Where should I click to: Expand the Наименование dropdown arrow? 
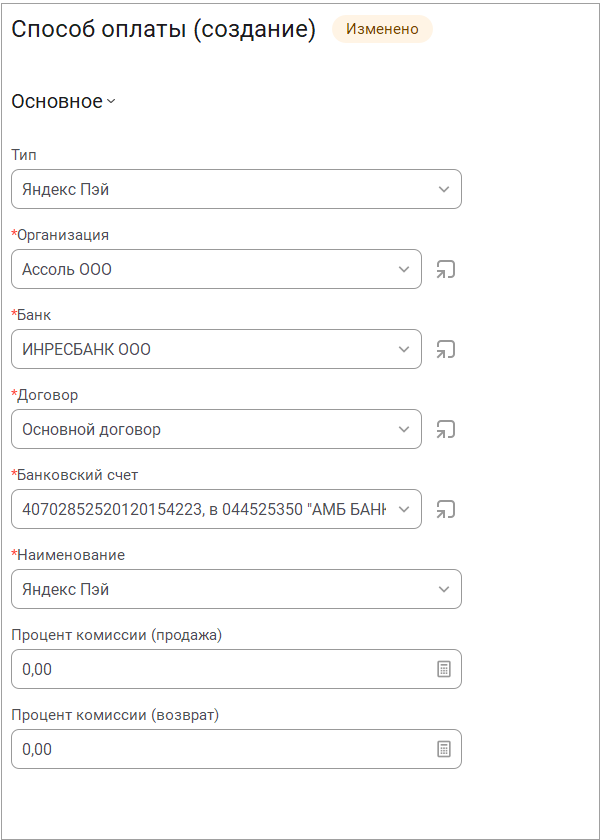click(x=444, y=589)
